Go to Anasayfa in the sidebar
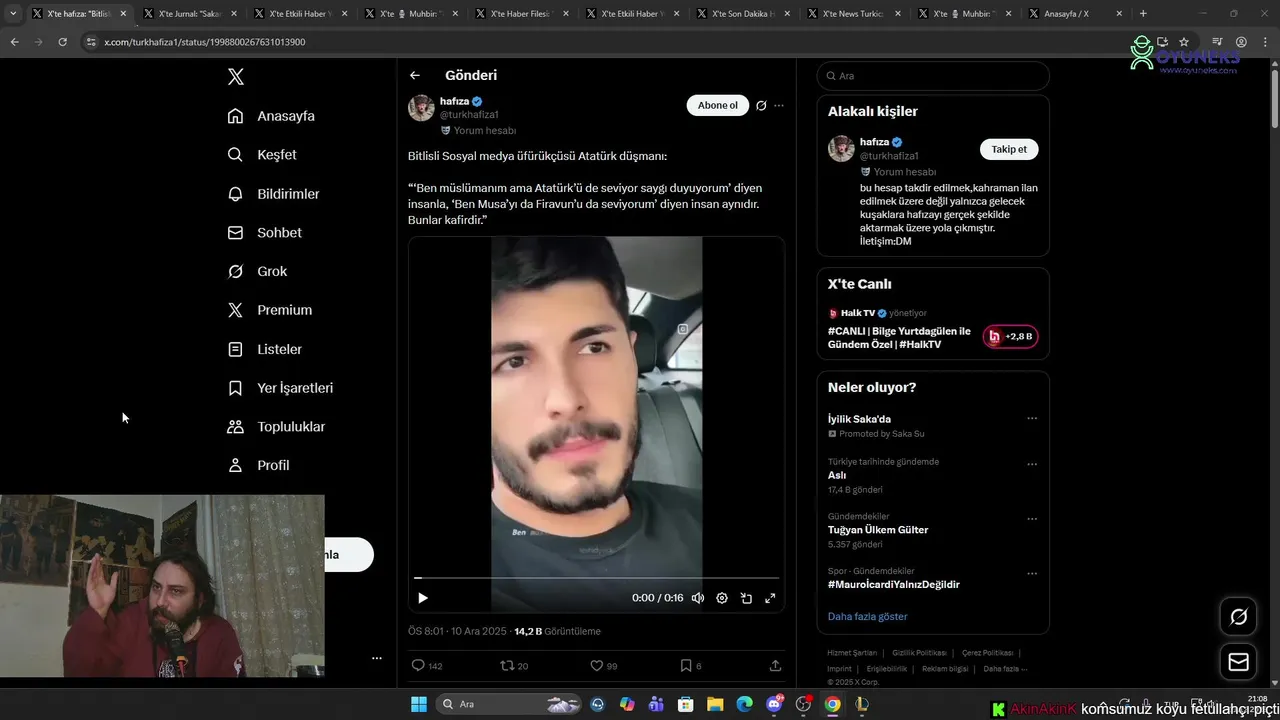 click(271, 116)
